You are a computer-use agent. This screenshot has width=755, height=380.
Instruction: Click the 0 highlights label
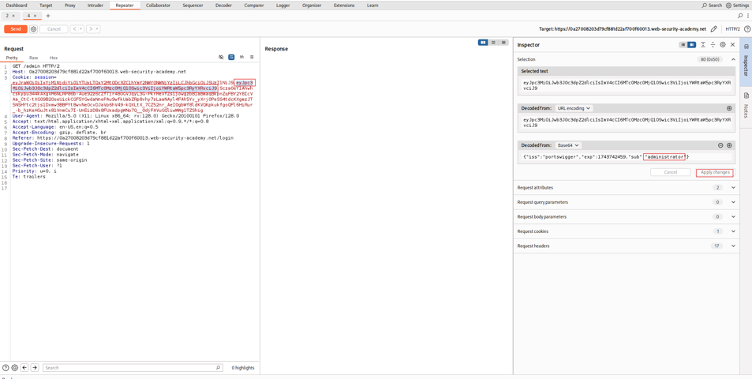[243, 367]
